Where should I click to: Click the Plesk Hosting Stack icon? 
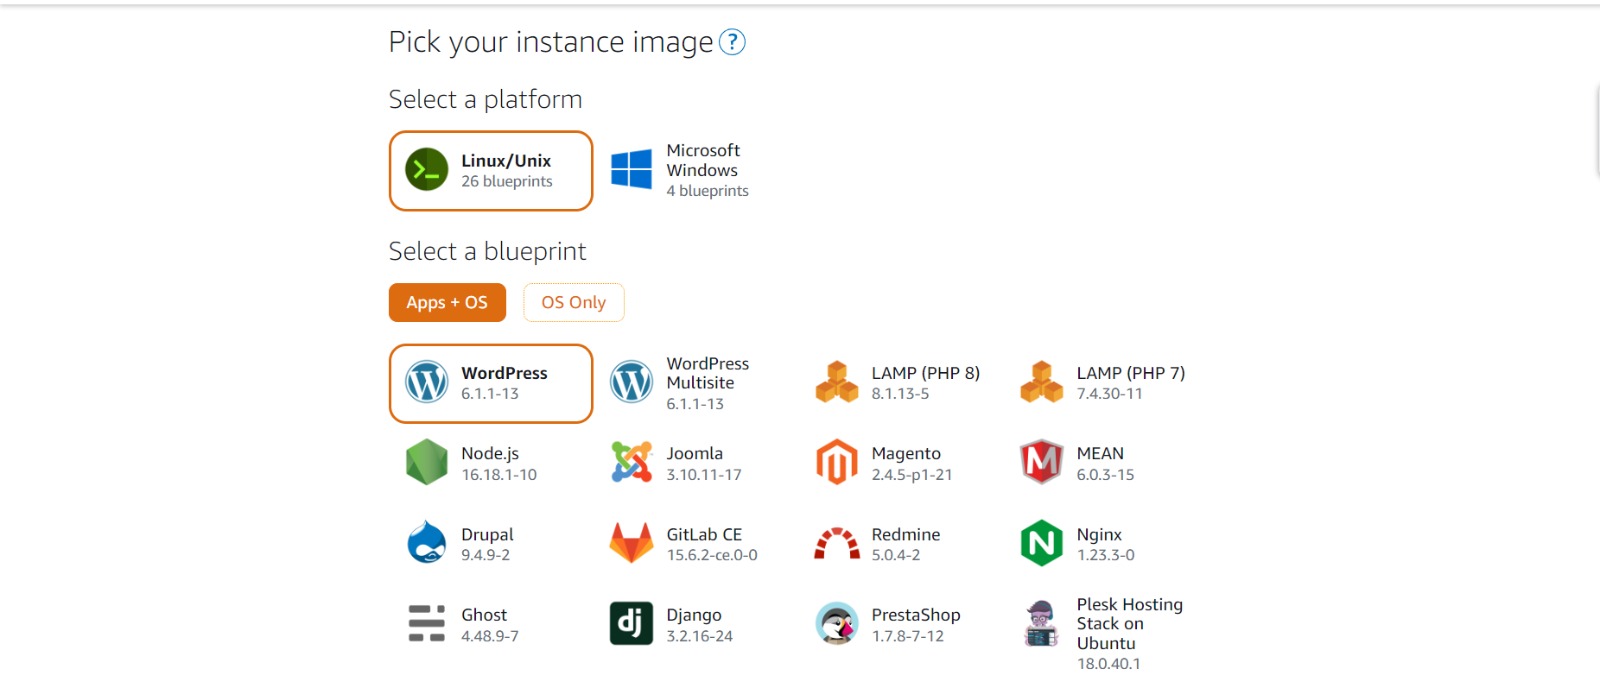pos(1042,623)
